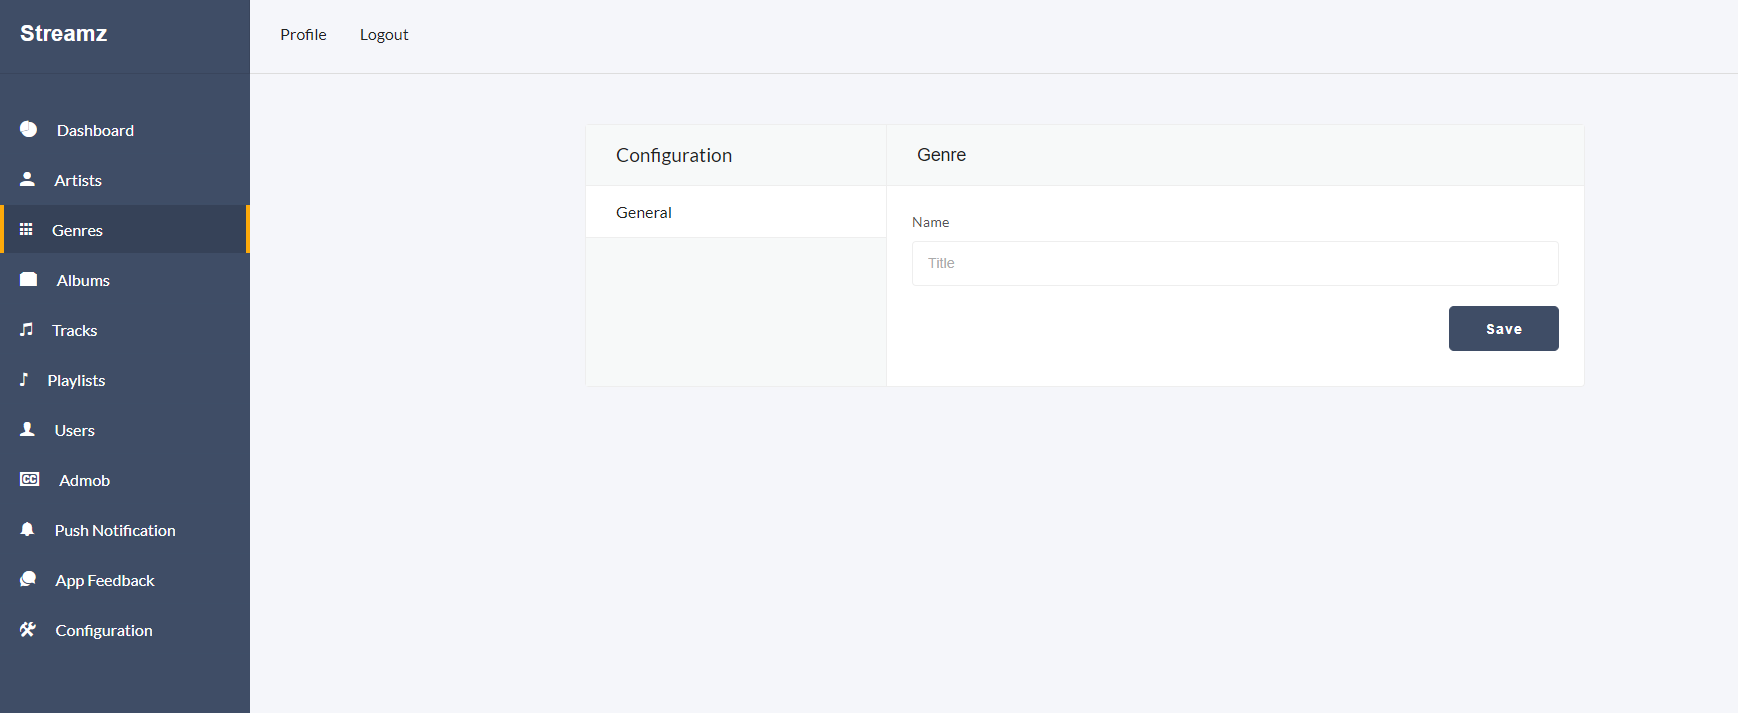
Task: Navigate to App Feedback section
Action: pos(105,581)
